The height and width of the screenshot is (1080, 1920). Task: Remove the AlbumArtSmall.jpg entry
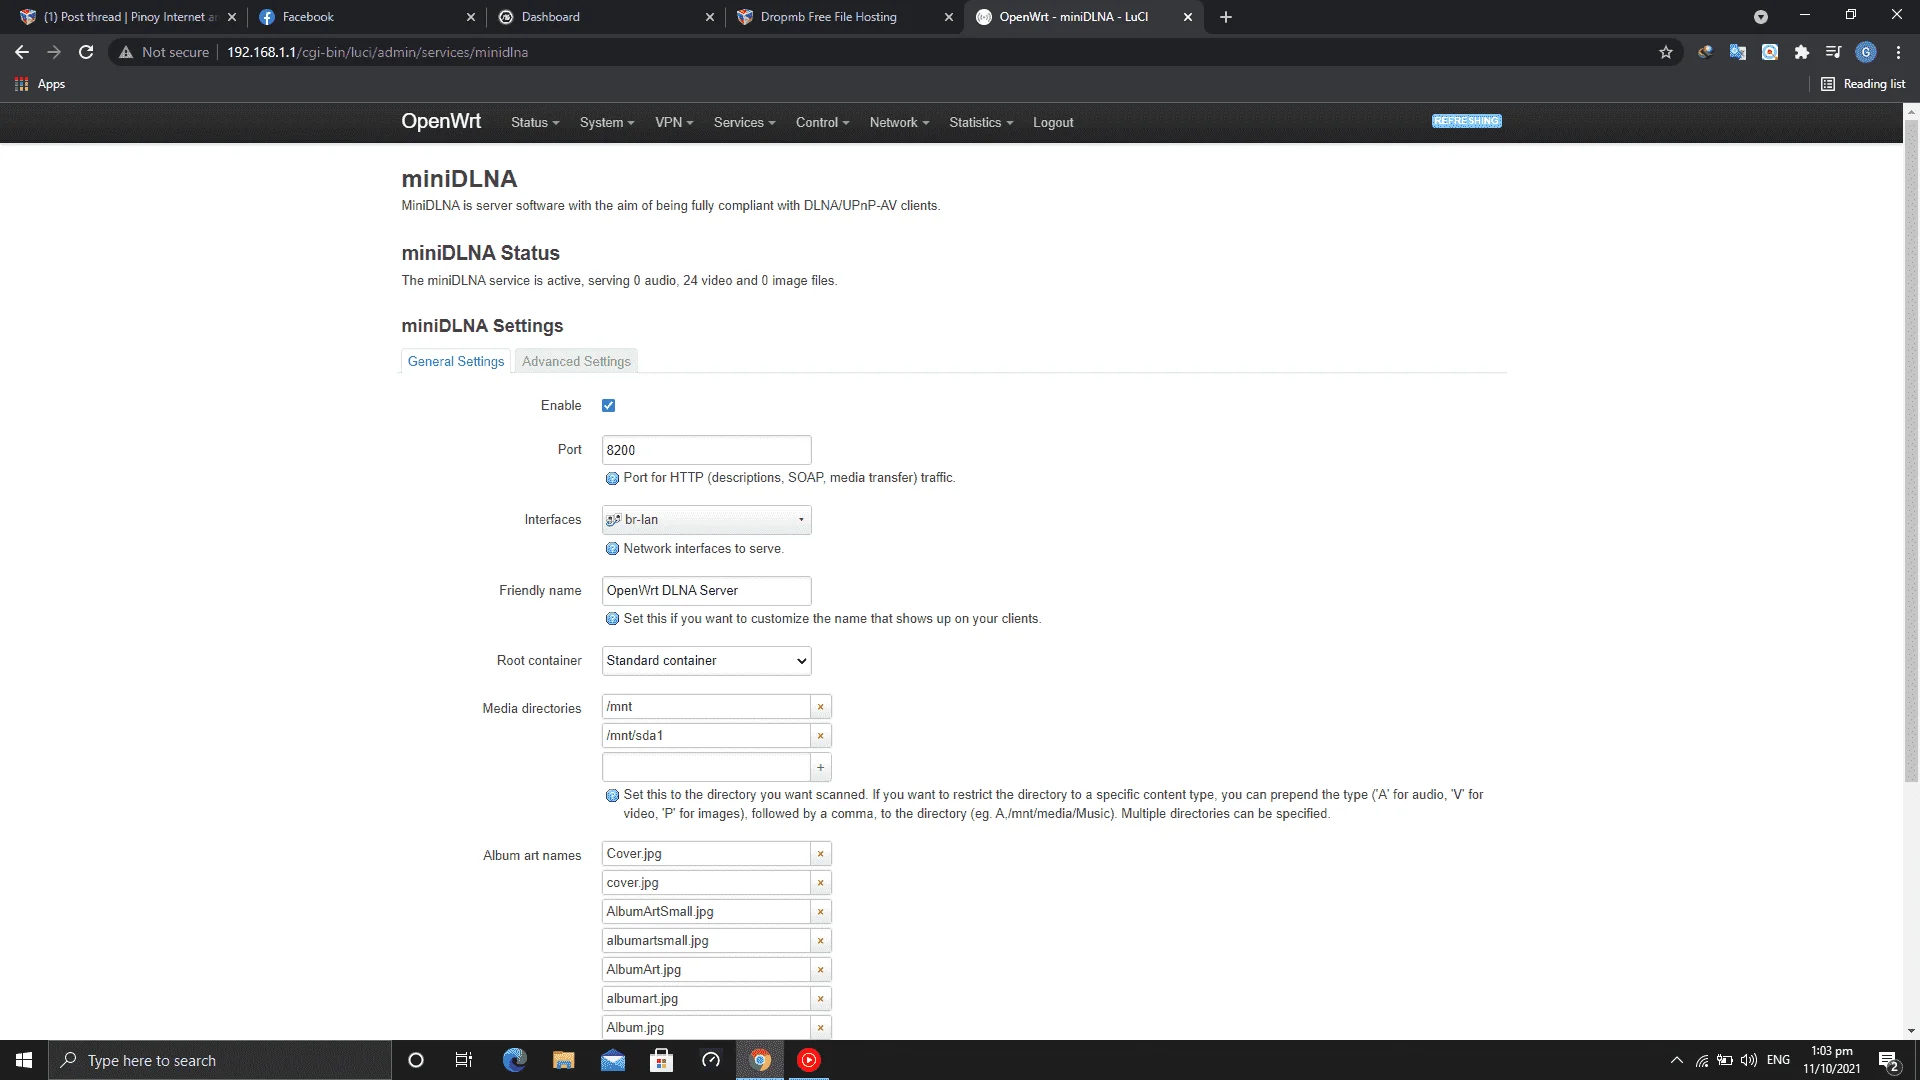(x=820, y=912)
